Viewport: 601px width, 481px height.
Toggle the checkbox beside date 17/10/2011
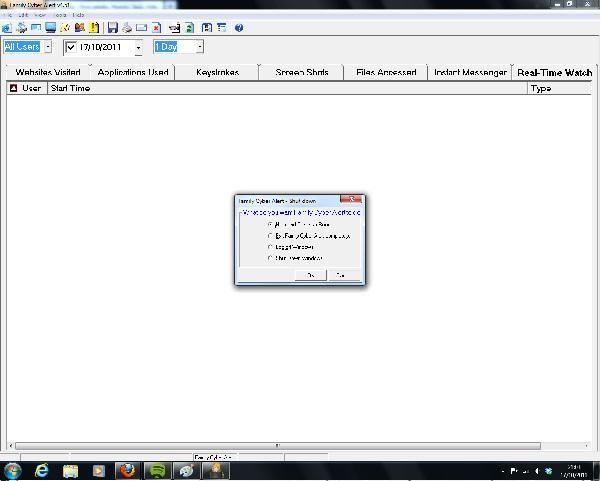(71, 47)
